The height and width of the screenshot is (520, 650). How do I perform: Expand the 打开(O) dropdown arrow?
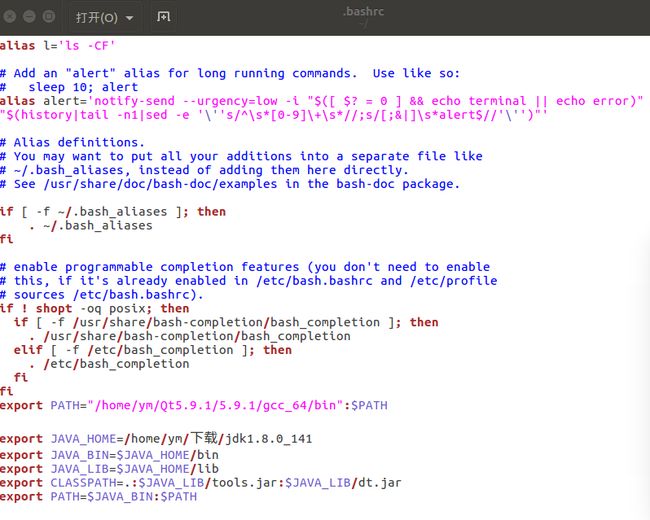pos(129,18)
